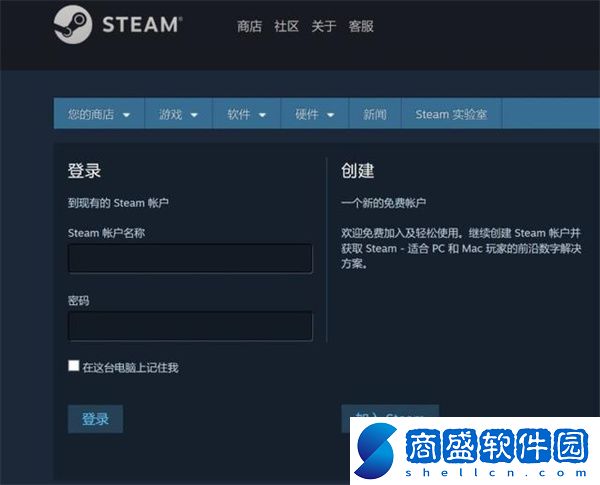
Task: Open the Steam 实验室 tab
Action: 452,114
